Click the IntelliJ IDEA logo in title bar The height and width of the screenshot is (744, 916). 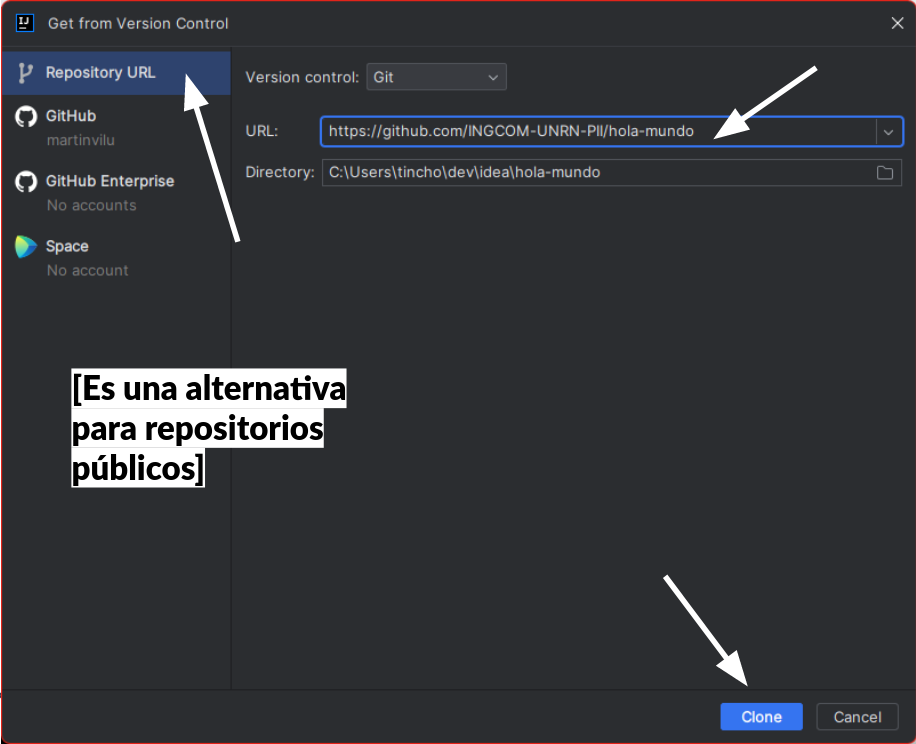click(25, 22)
